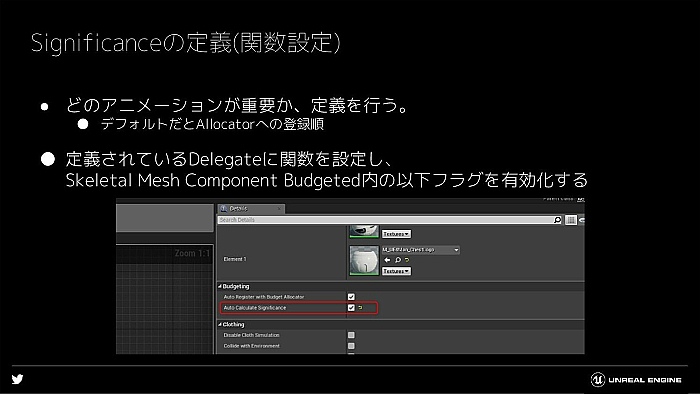Click the 'Zoom 1:1' graph text
Image resolution: width=700 pixels, height=394 pixels.
pos(192,253)
